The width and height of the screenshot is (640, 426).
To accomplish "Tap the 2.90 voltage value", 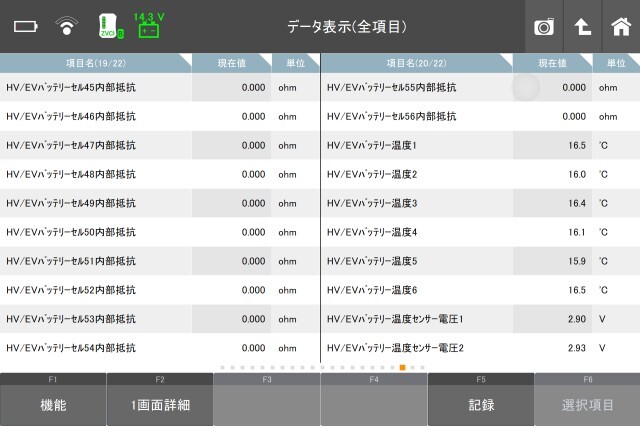I will pyautogui.click(x=577, y=319).
